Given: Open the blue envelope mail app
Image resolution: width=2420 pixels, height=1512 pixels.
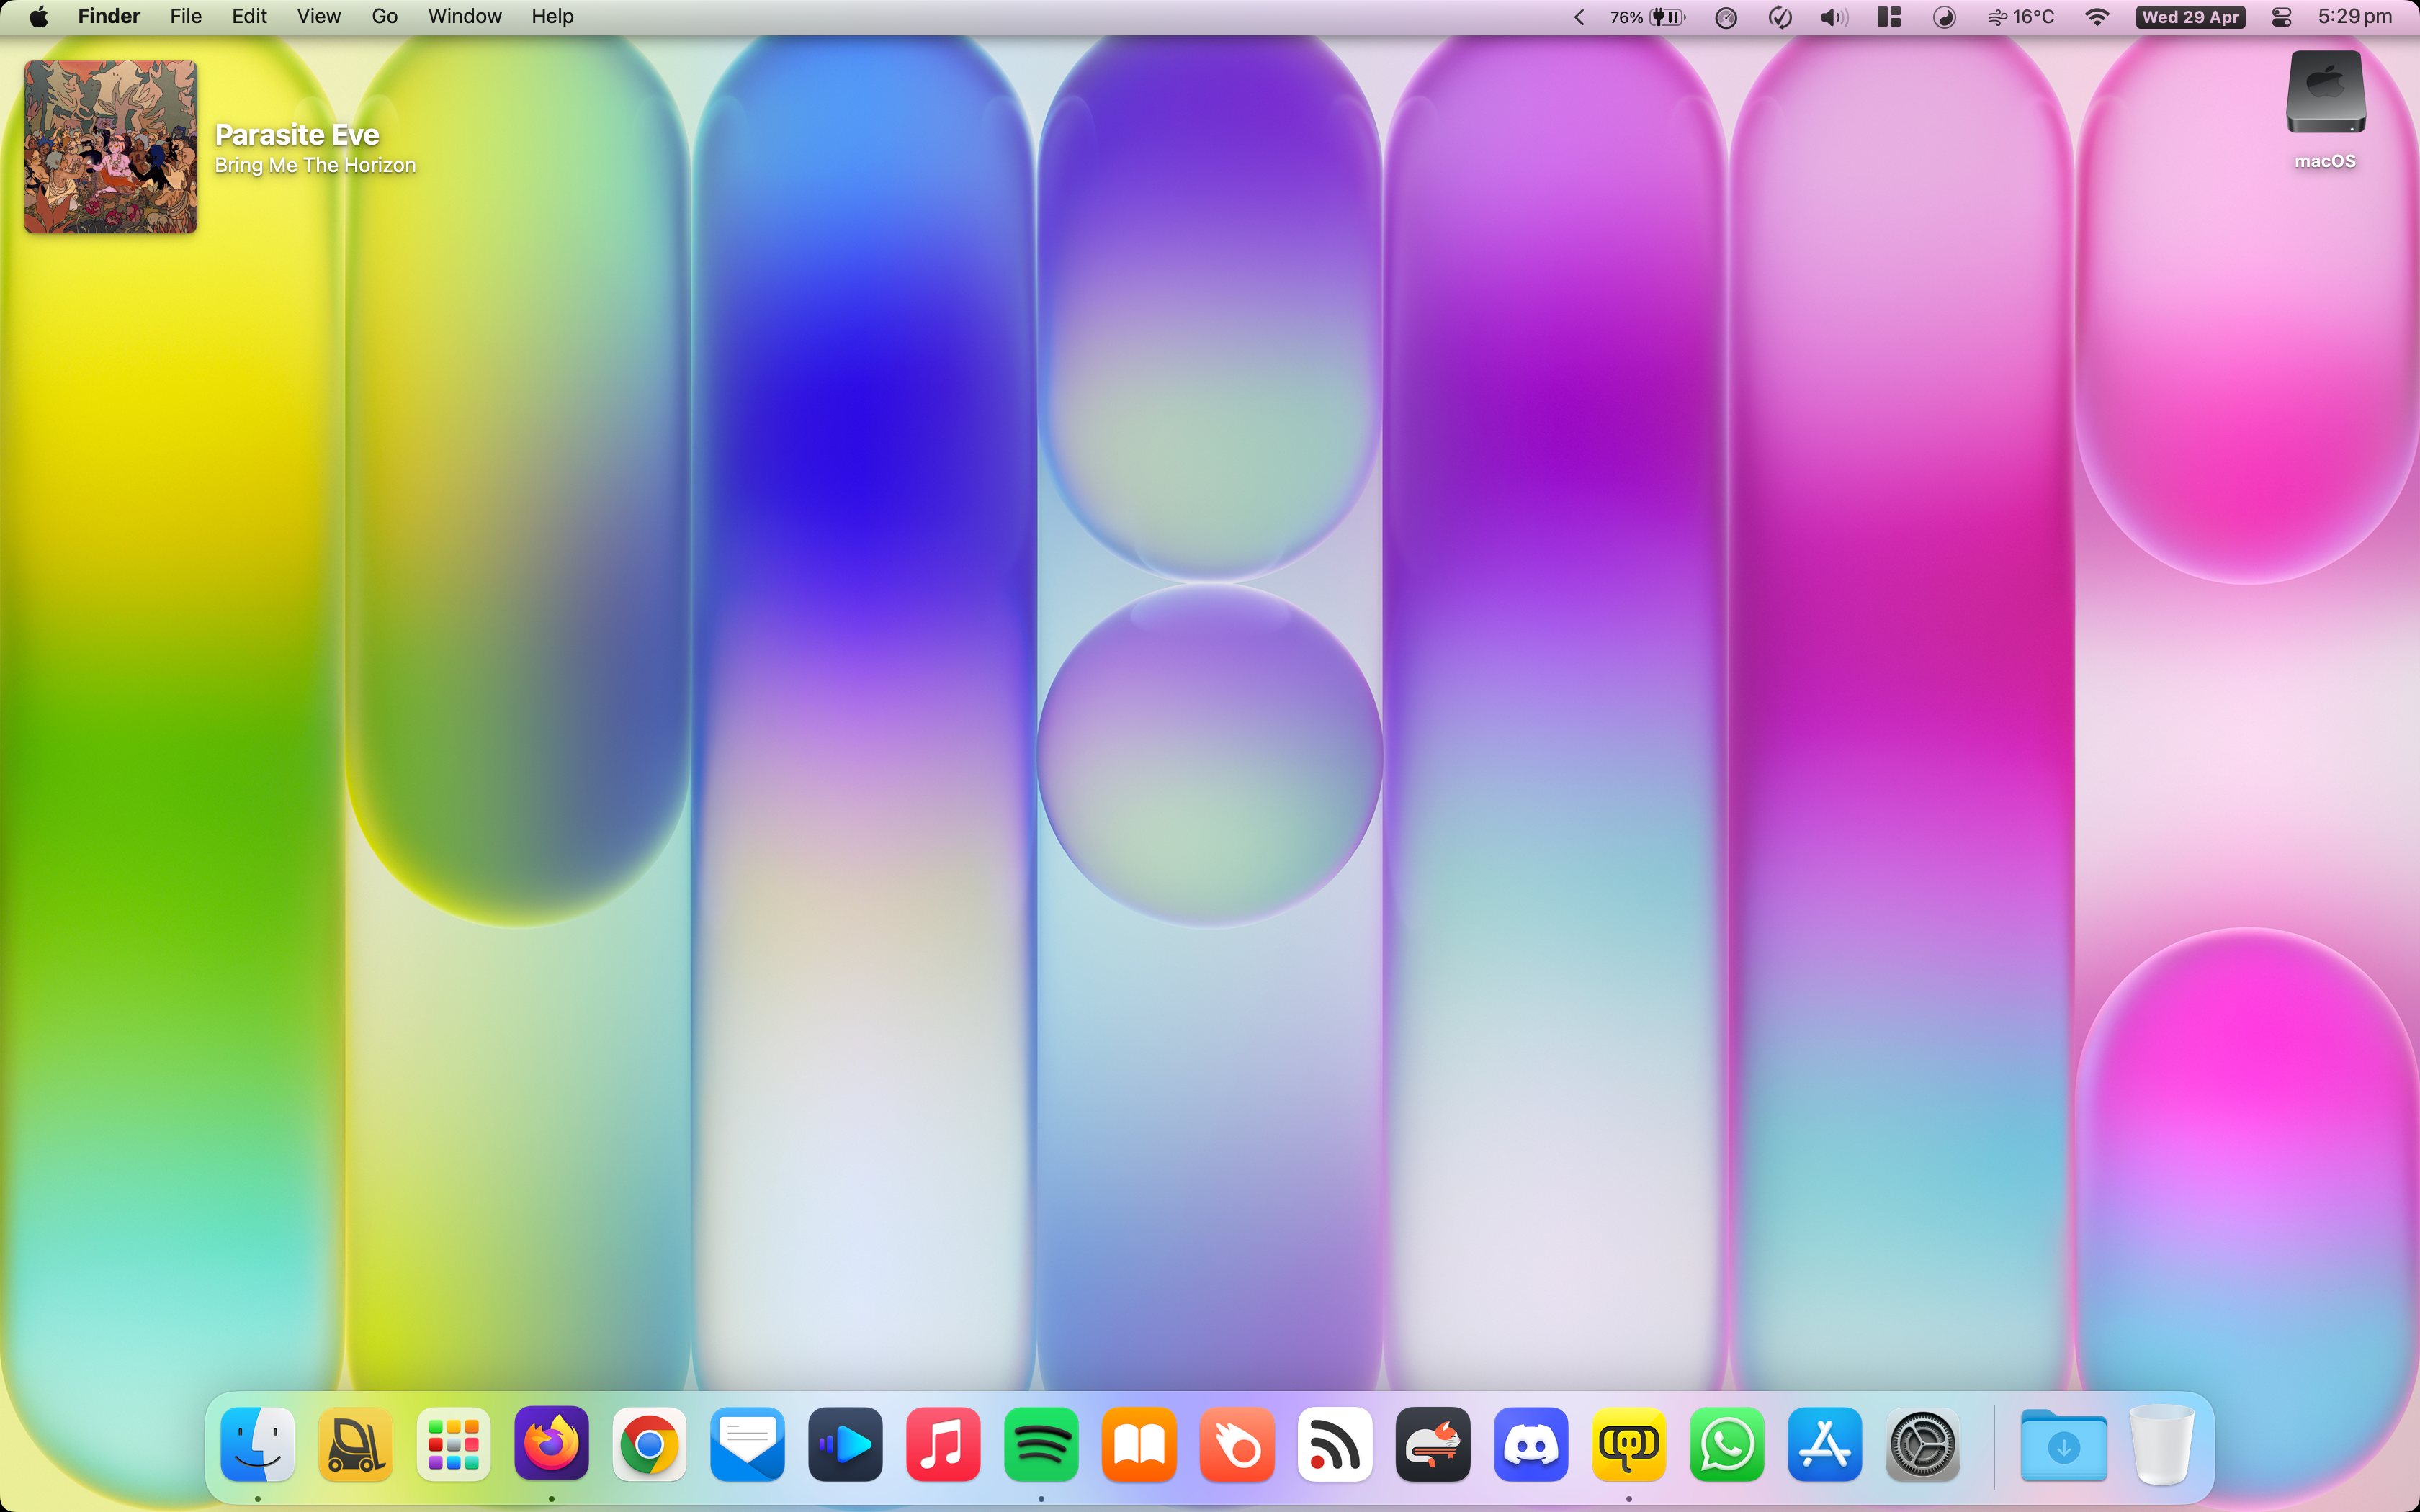Looking at the screenshot, I should pos(747,1445).
